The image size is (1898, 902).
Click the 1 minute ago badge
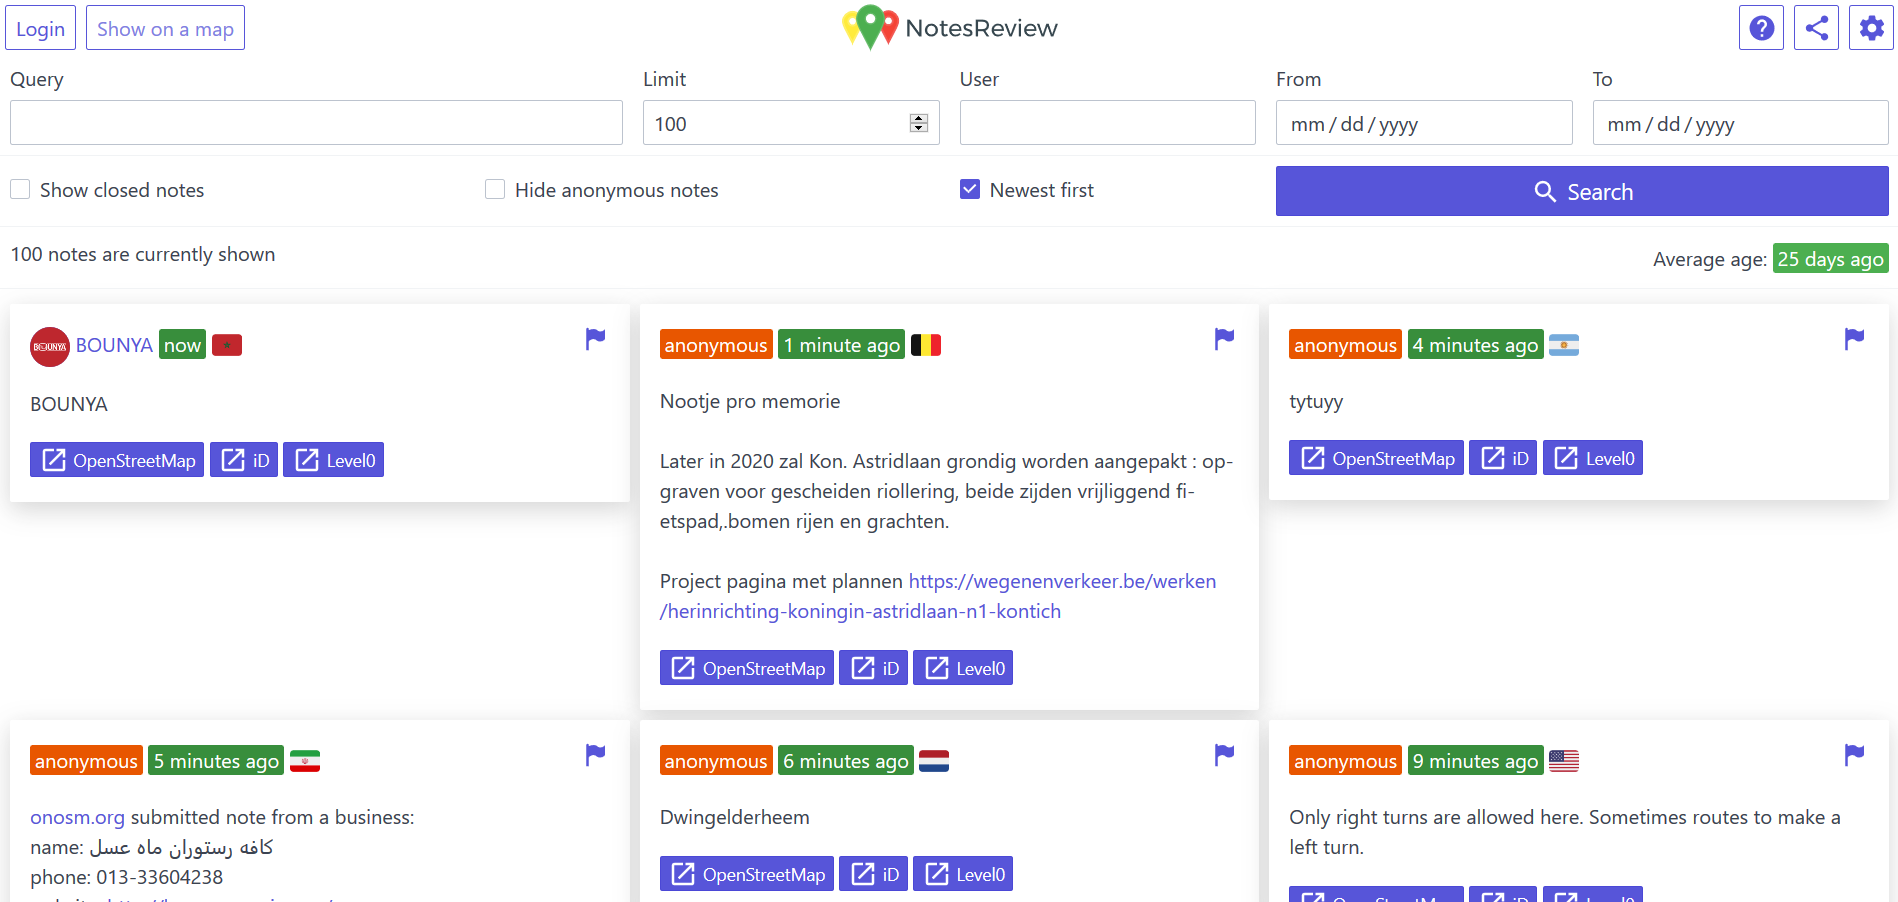click(x=842, y=345)
